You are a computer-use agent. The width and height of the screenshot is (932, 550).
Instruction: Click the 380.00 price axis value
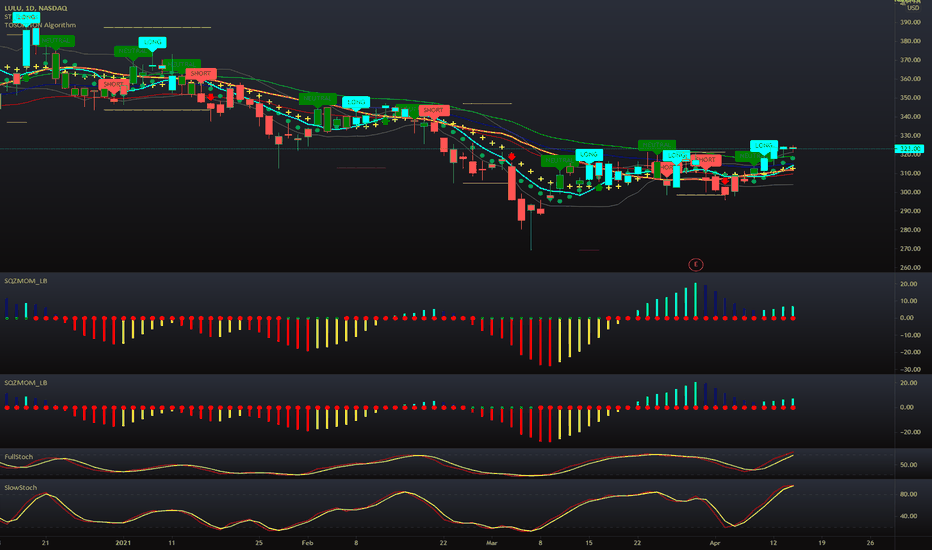click(910, 41)
